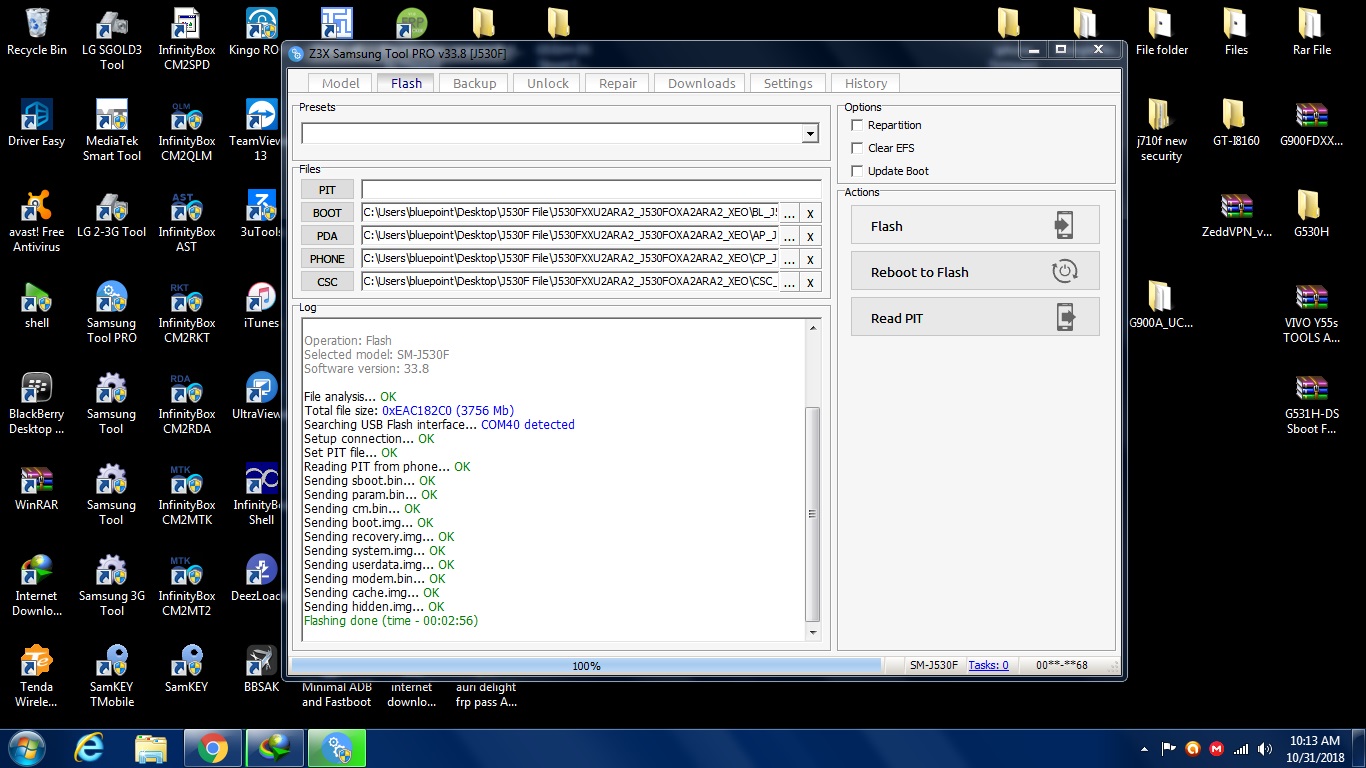
Task: Enable the Clear EFS checkbox
Action: [857, 148]
